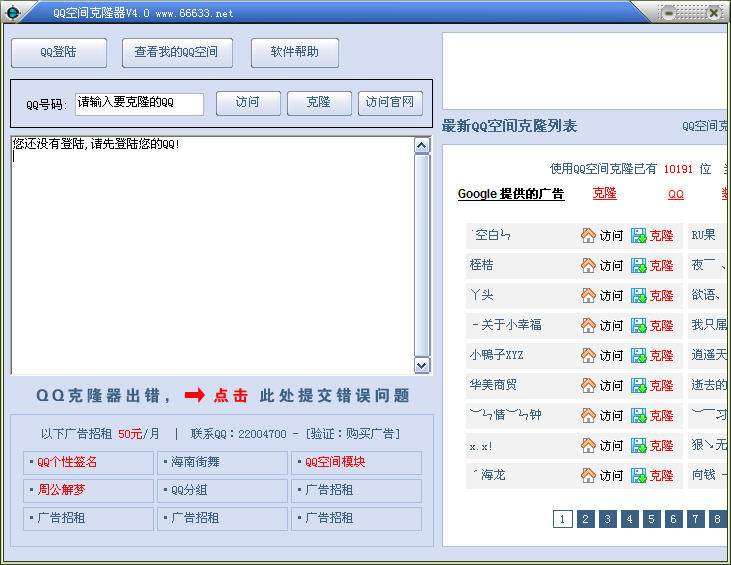Click user name RU果 in second column
Screen dimensions: 731x565
pyautogui.click(x=703, y=235)
